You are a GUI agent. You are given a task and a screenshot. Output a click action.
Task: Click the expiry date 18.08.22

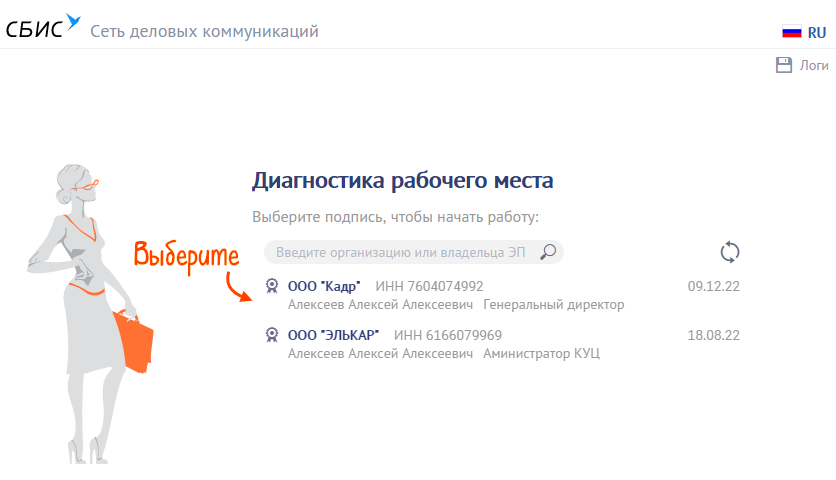coord(713,335)
